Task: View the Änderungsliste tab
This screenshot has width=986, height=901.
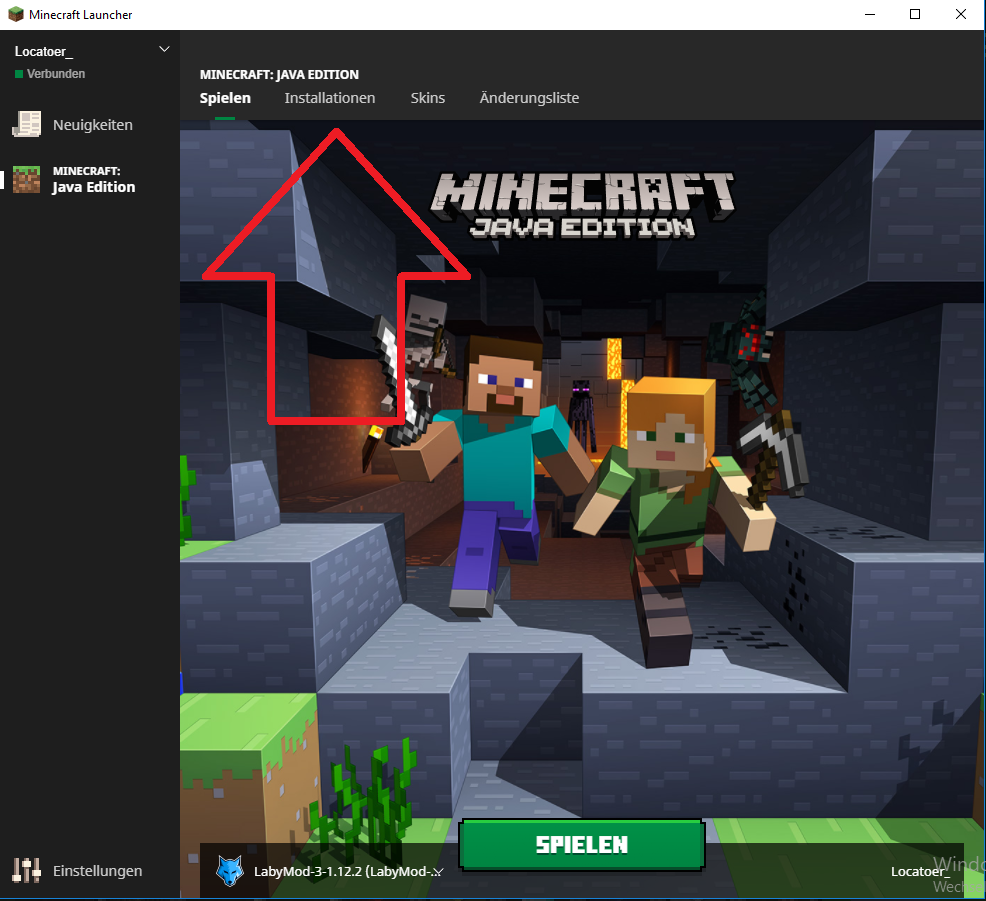Action: point(529,98)
